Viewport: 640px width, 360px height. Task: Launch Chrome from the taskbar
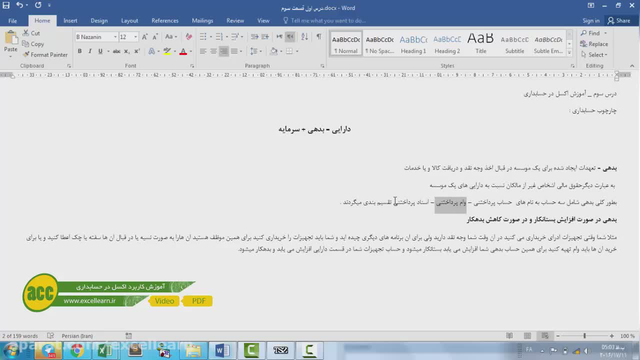point(76,350)
